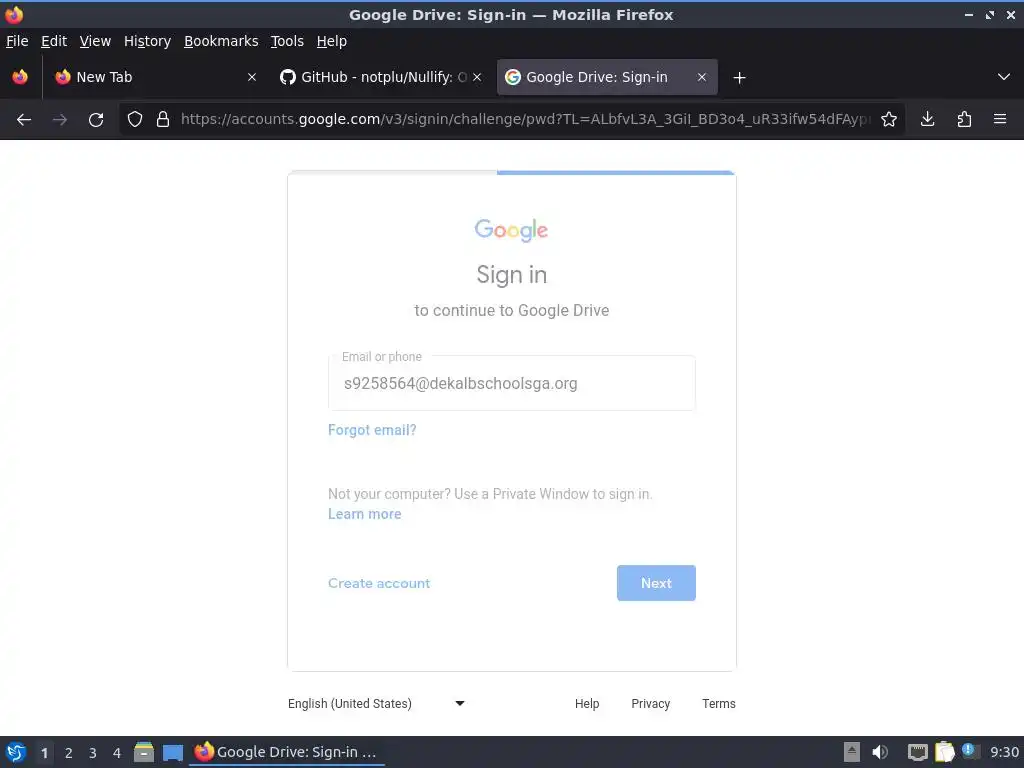The height and width of the screenshot is (768, 1024).
Task: Open the Privacy footer link
Action: point(650,703)
